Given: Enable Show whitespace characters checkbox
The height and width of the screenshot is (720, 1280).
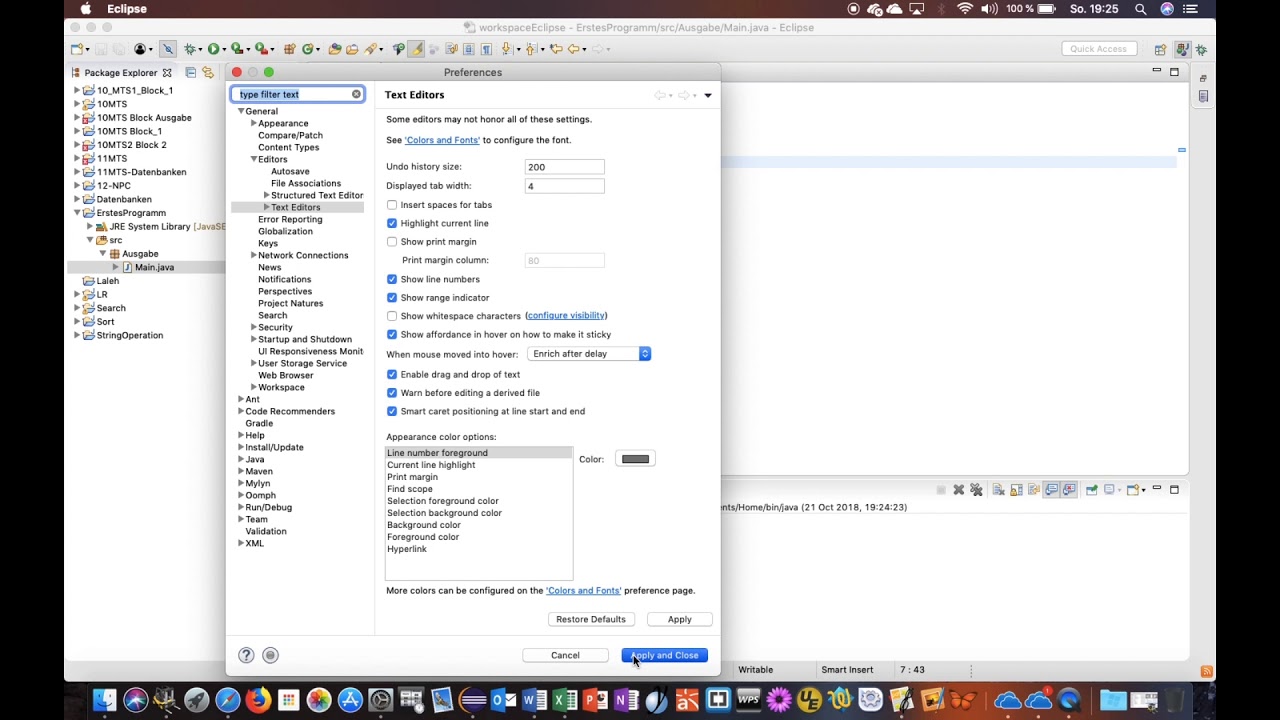Looking at the screenshot, I should coord(392,316).
